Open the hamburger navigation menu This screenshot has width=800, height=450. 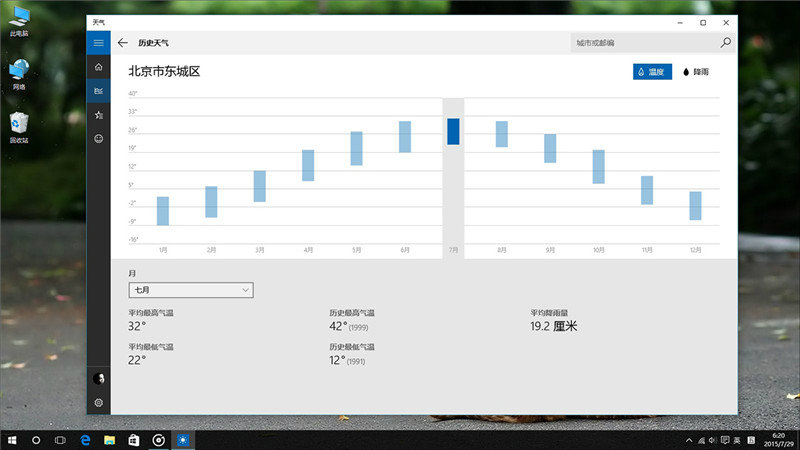click(x=98, y=43)
